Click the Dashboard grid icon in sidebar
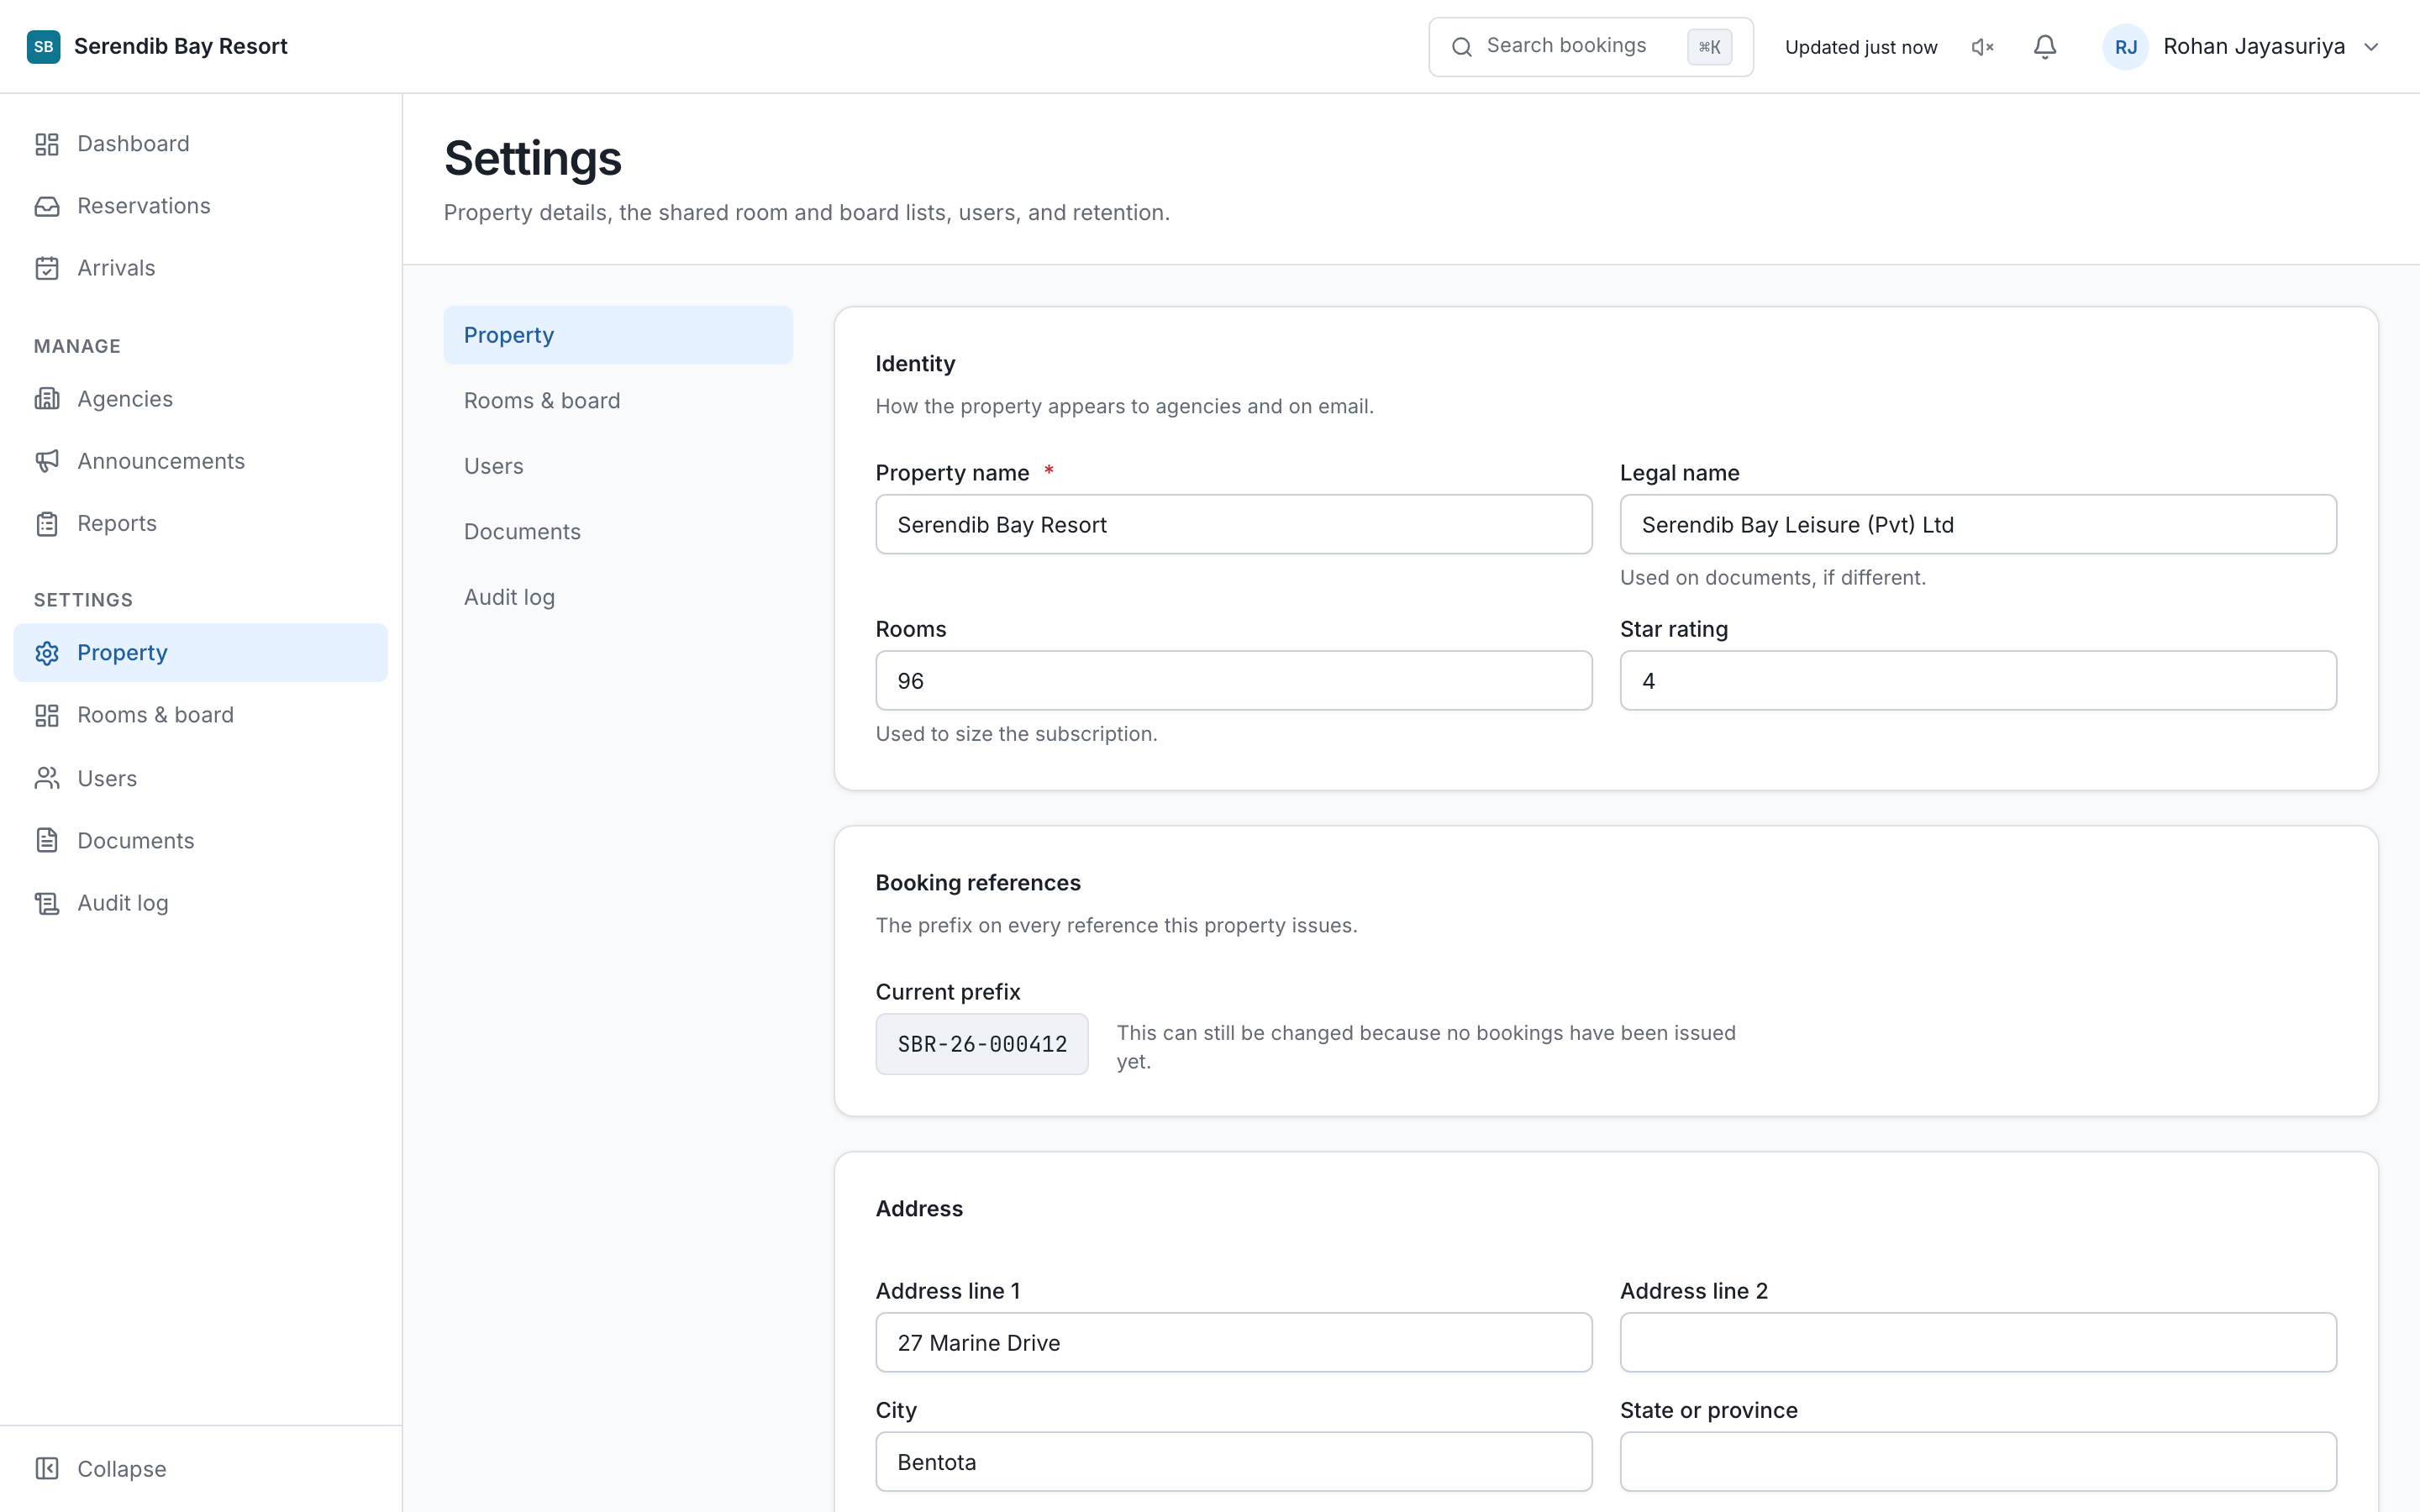 coord(47,144)
